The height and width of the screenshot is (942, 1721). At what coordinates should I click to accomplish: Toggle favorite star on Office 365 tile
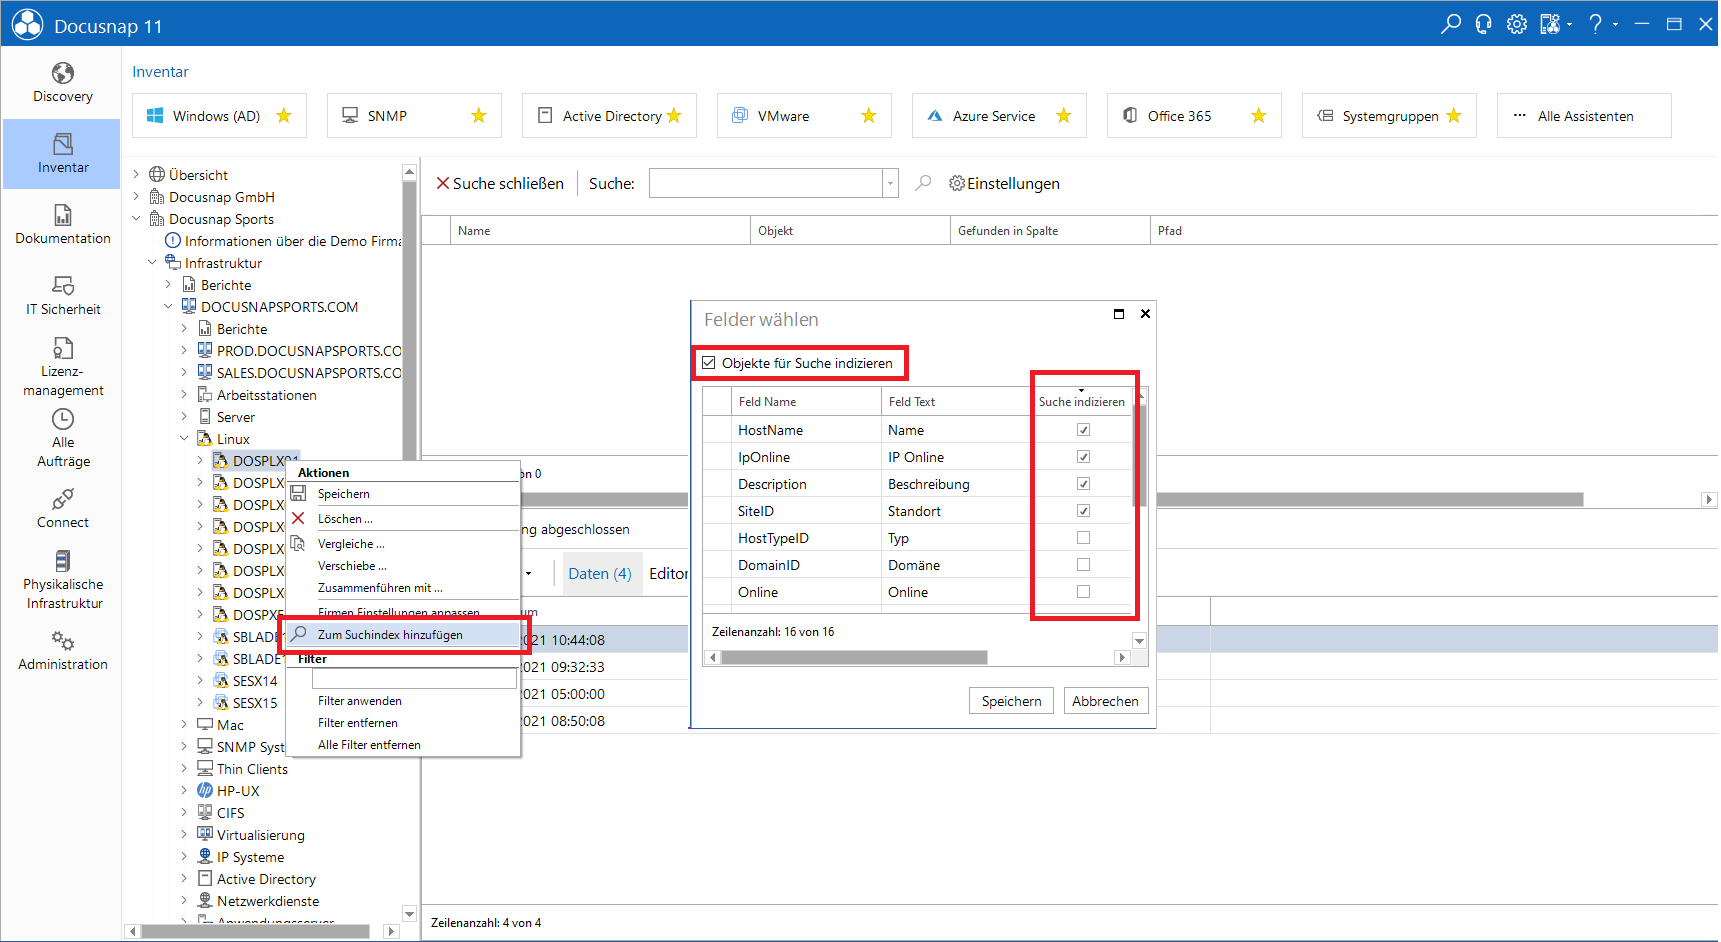coord(1259,116)
